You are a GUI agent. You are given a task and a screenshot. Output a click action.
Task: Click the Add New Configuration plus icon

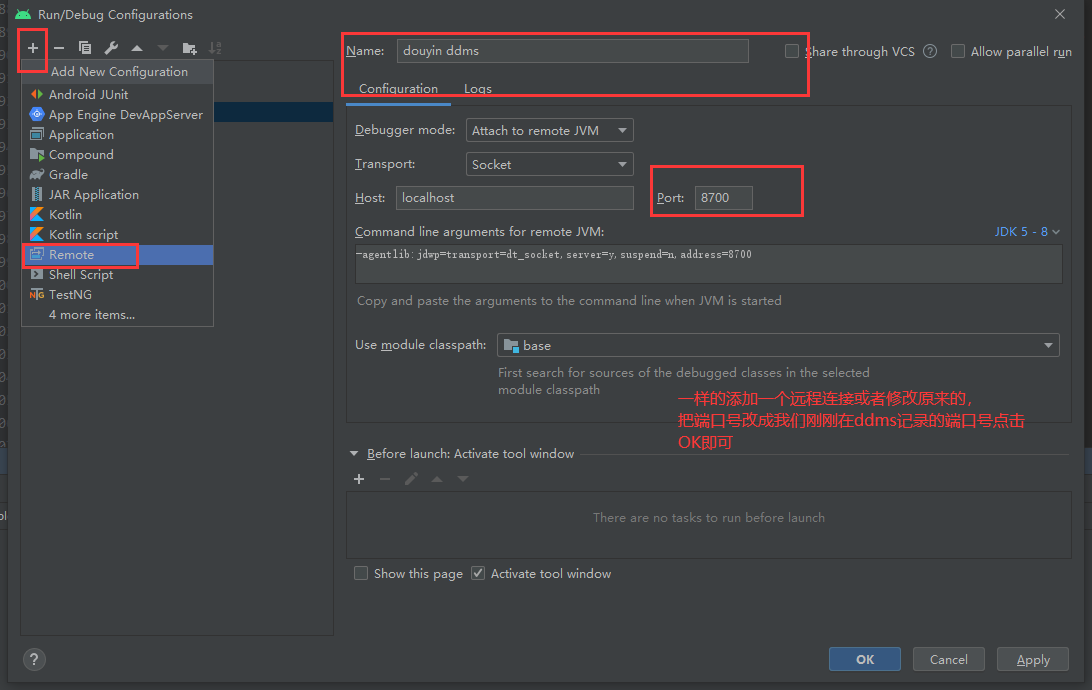(x=33, y=48)
